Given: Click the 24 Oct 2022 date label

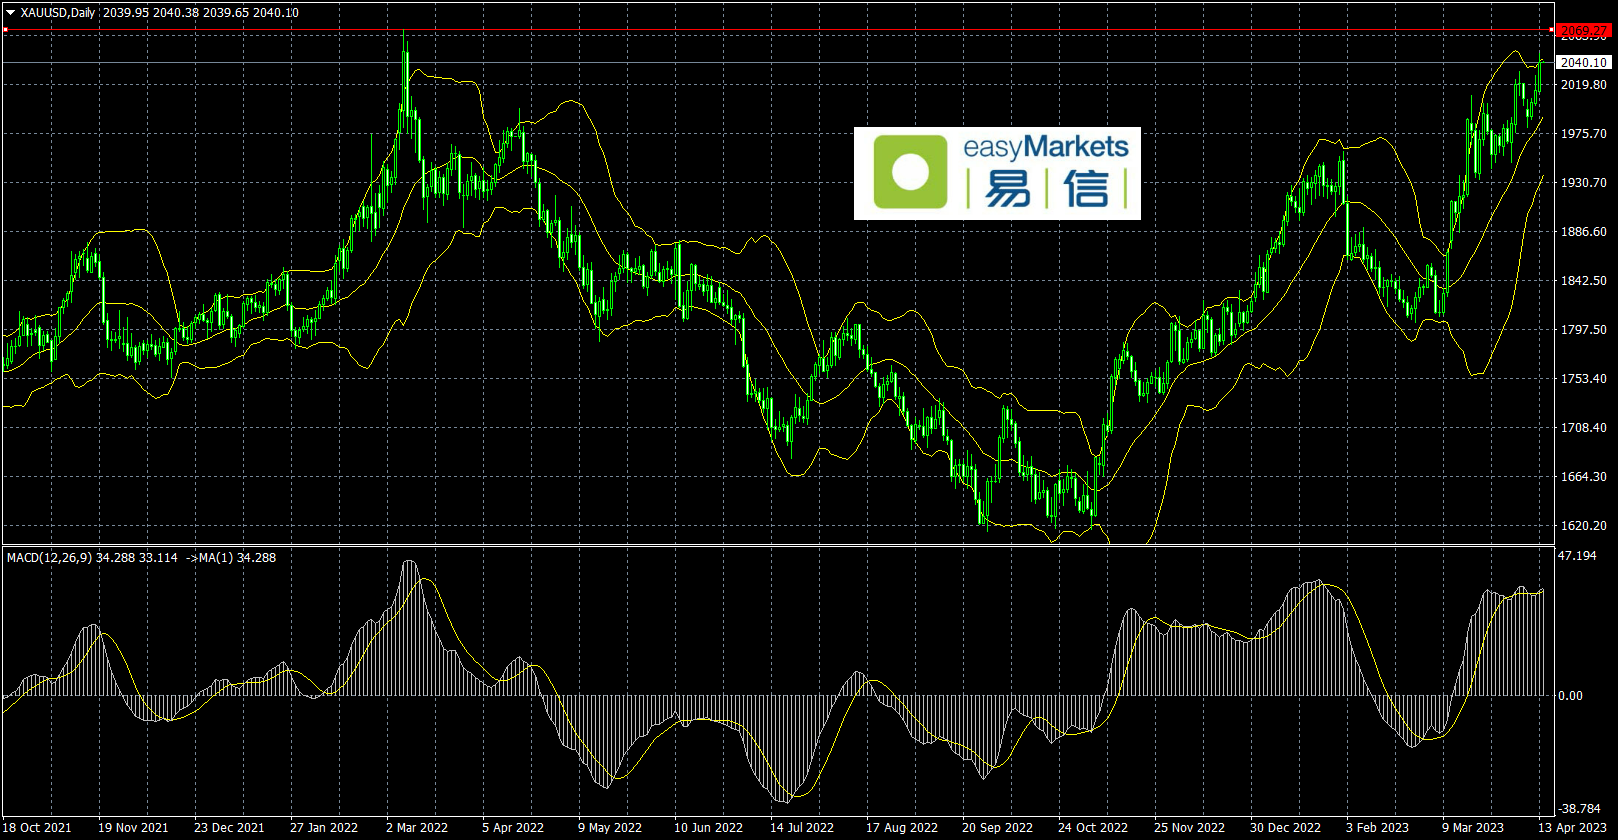Looking at the screenshot, I should [x=1093, y=828].
